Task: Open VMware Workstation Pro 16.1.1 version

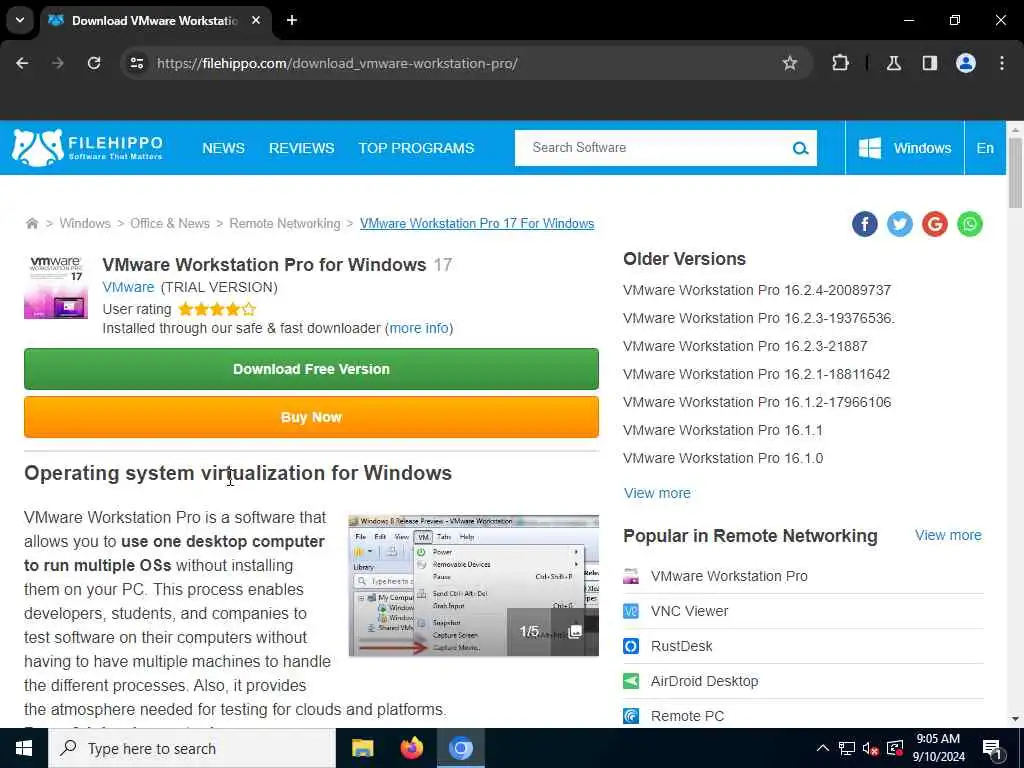Action: coord(723,430)
